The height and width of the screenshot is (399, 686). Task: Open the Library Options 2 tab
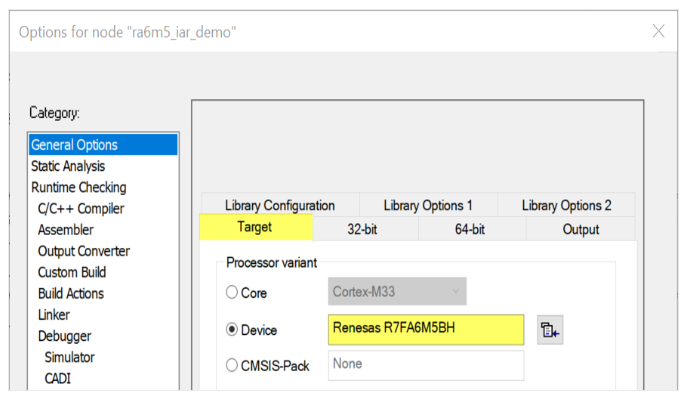566,205
